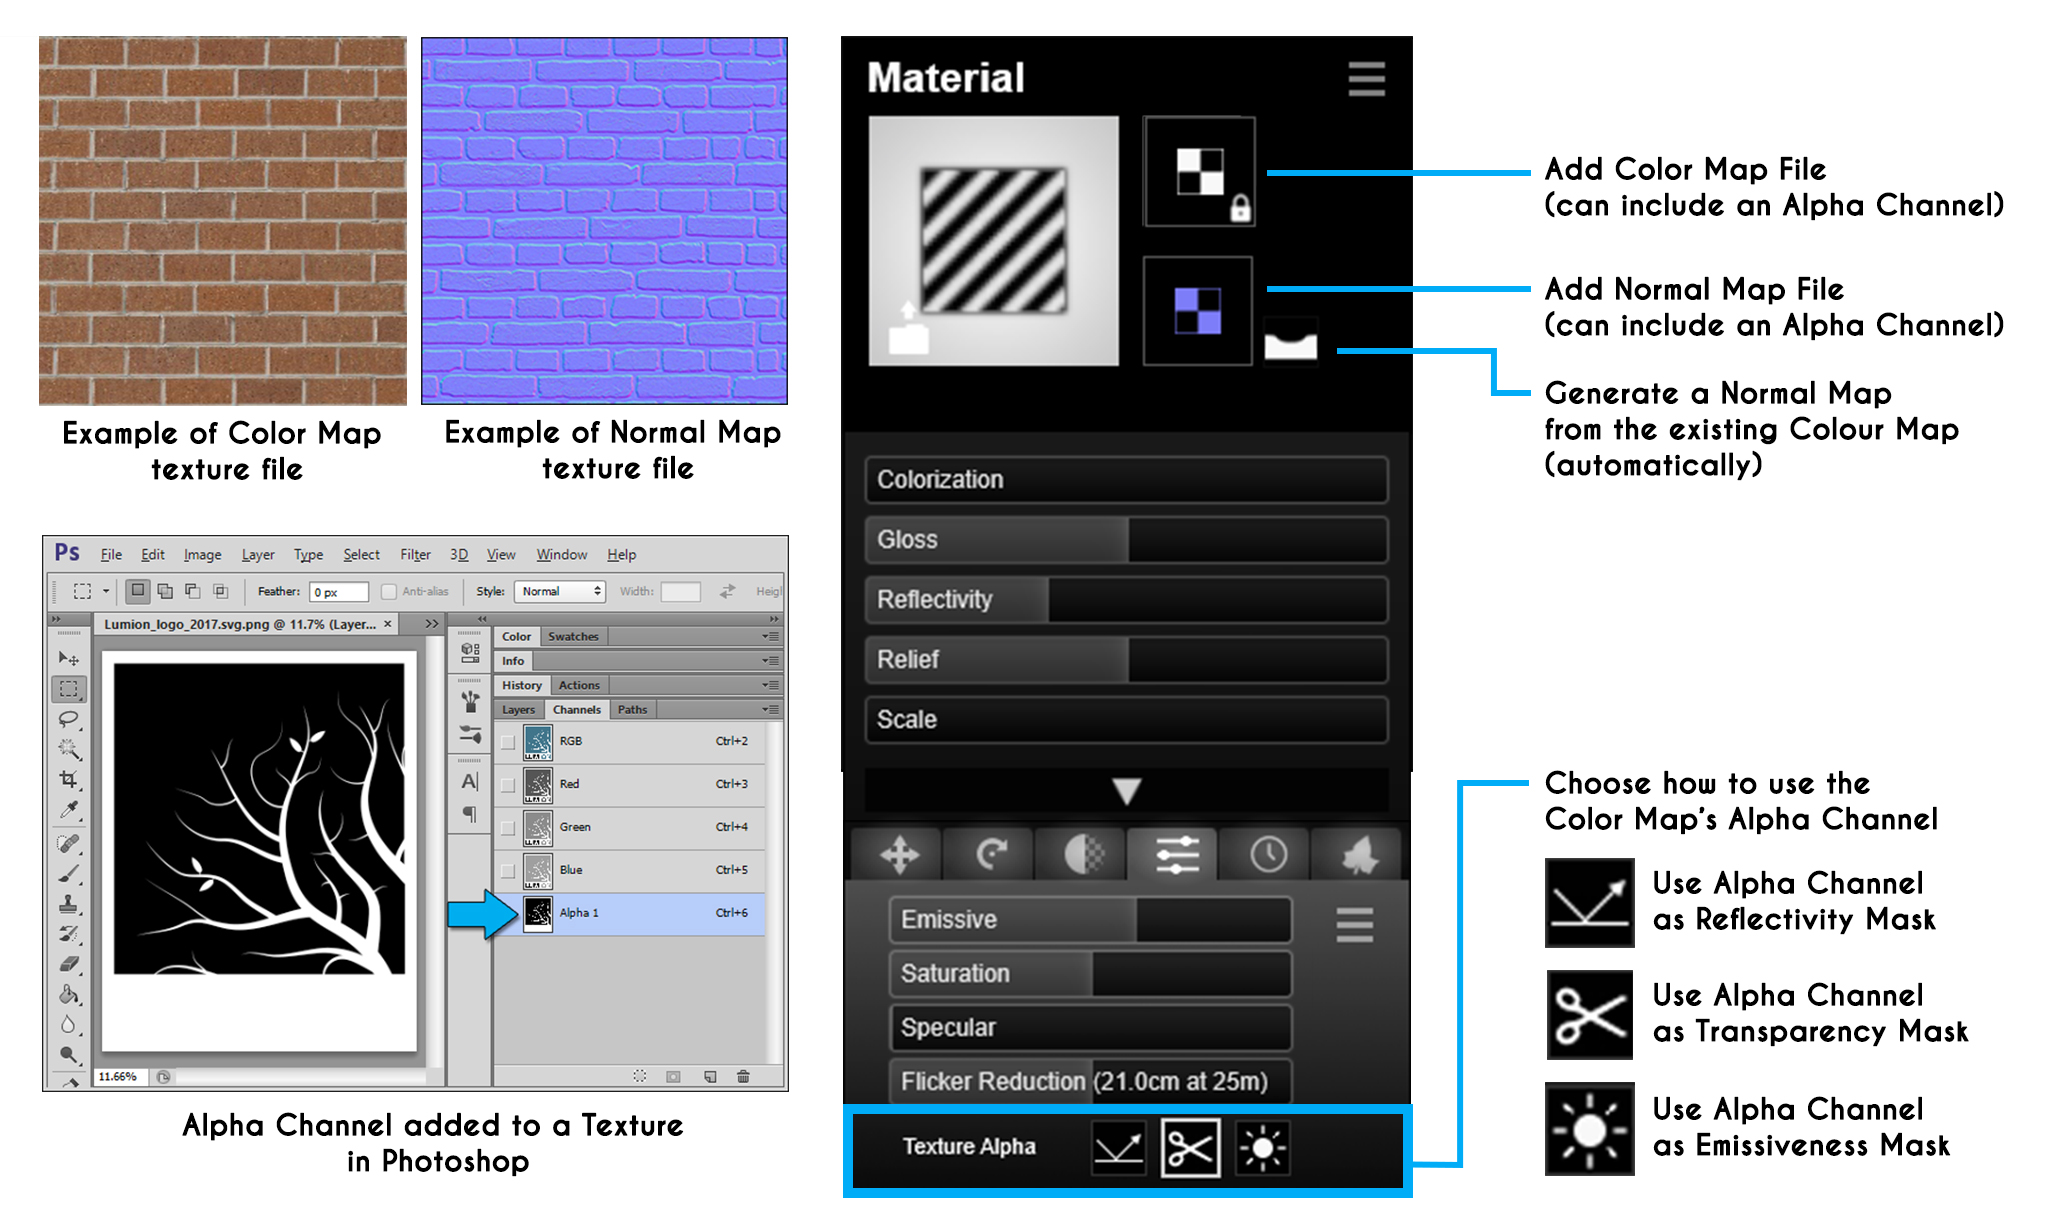Generate a Normal Map from the Colour Map
2055x1230 pixels.
(x=1290, y=343)
